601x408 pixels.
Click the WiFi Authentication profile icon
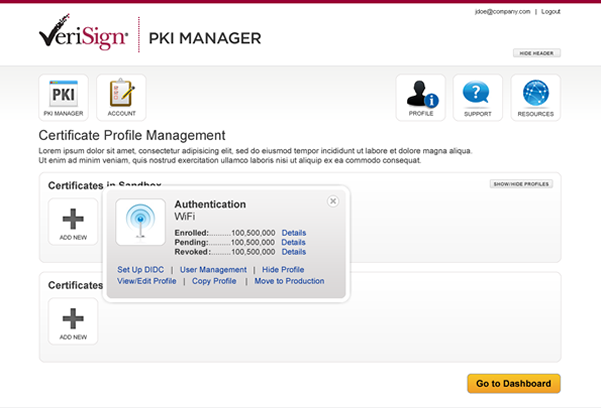click(140, 221)
